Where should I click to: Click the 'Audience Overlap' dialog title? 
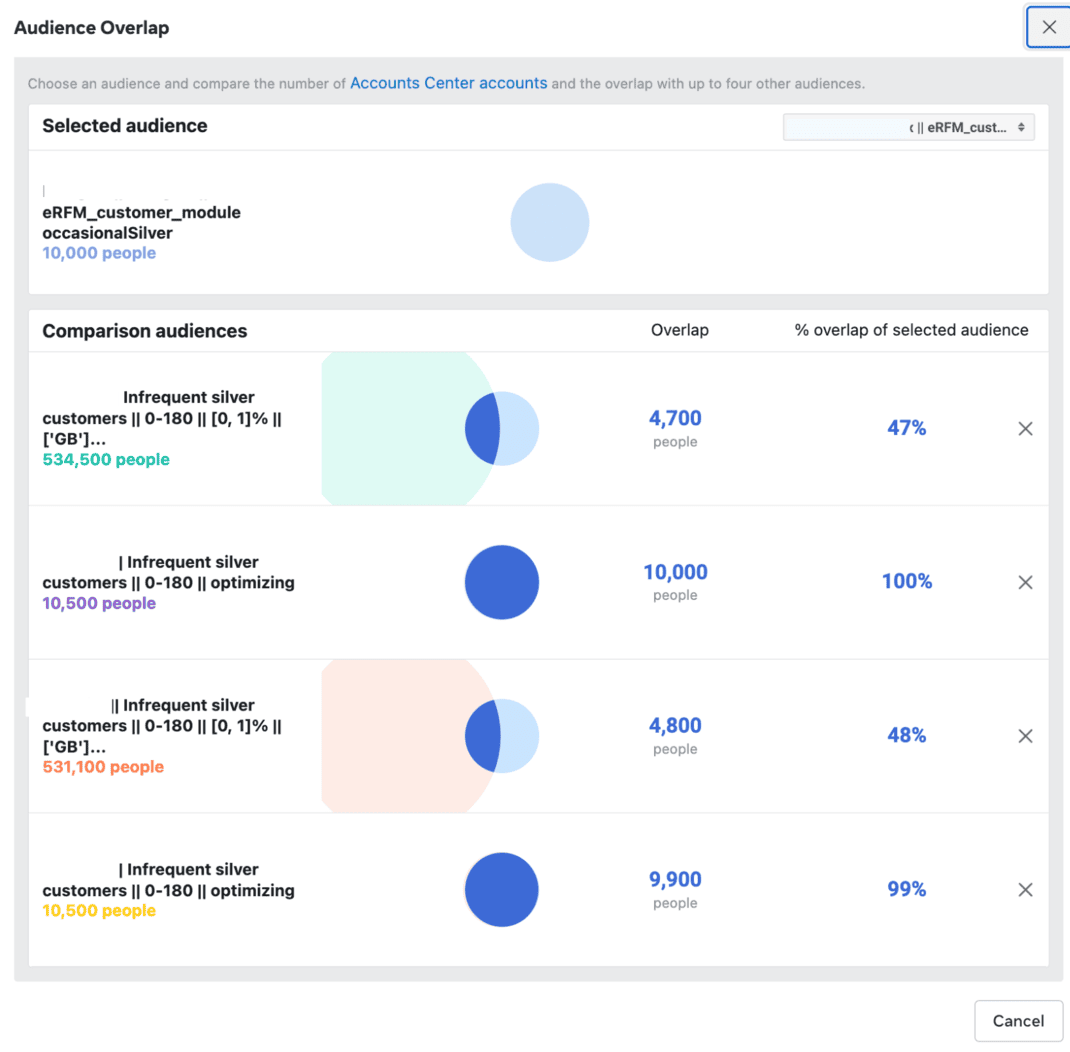91,28
